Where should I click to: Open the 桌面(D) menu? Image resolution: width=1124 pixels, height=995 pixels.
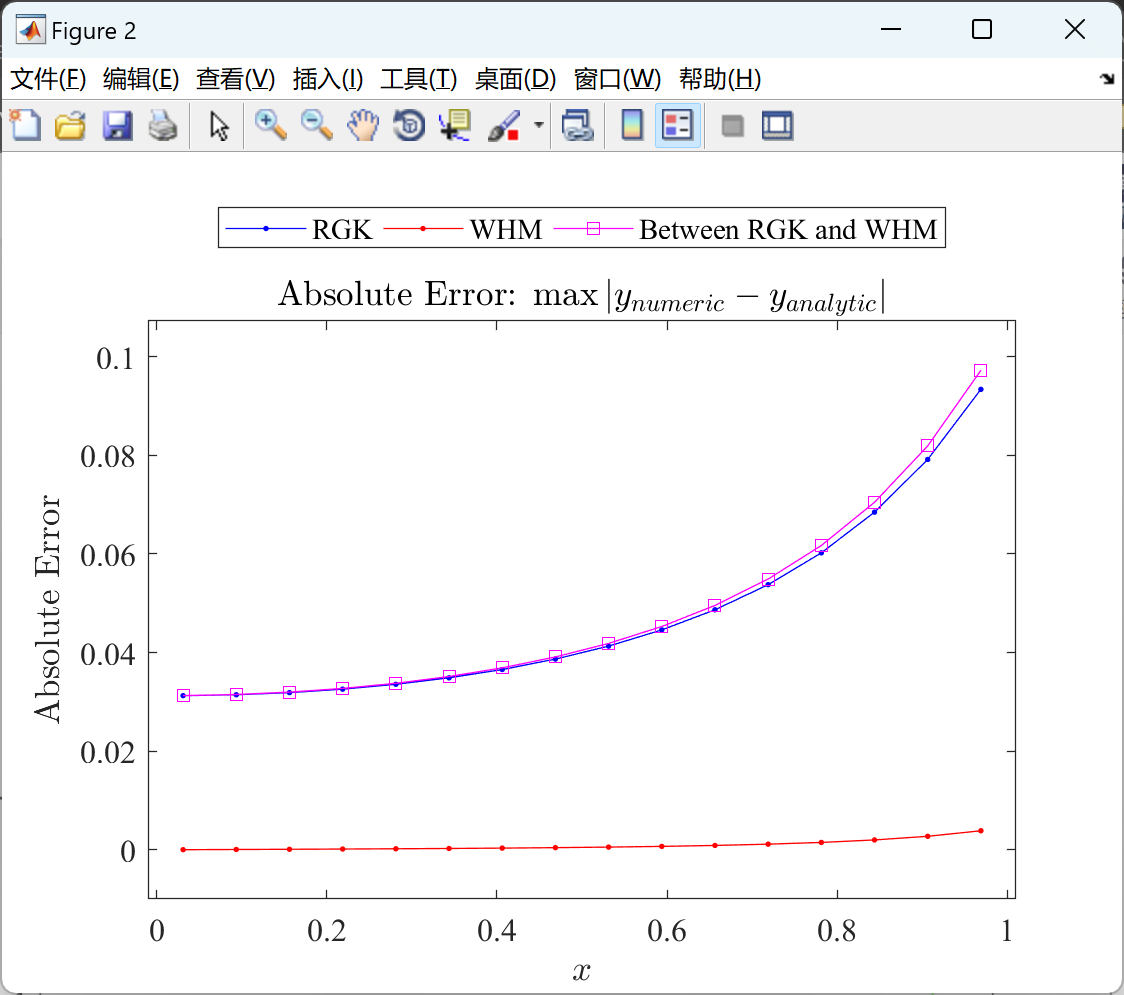click(515, 79)
